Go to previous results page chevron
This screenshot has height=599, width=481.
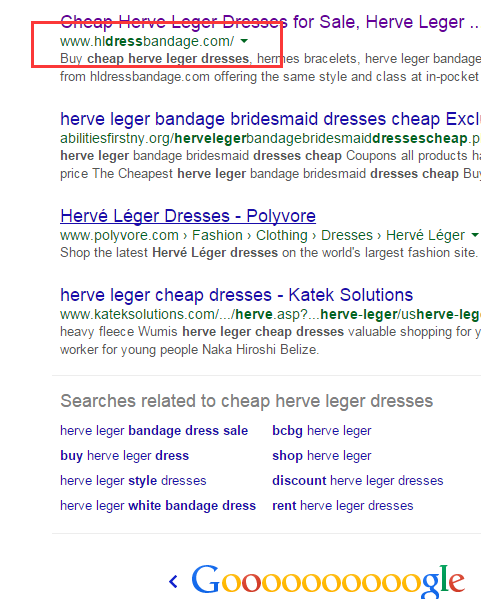173,581
